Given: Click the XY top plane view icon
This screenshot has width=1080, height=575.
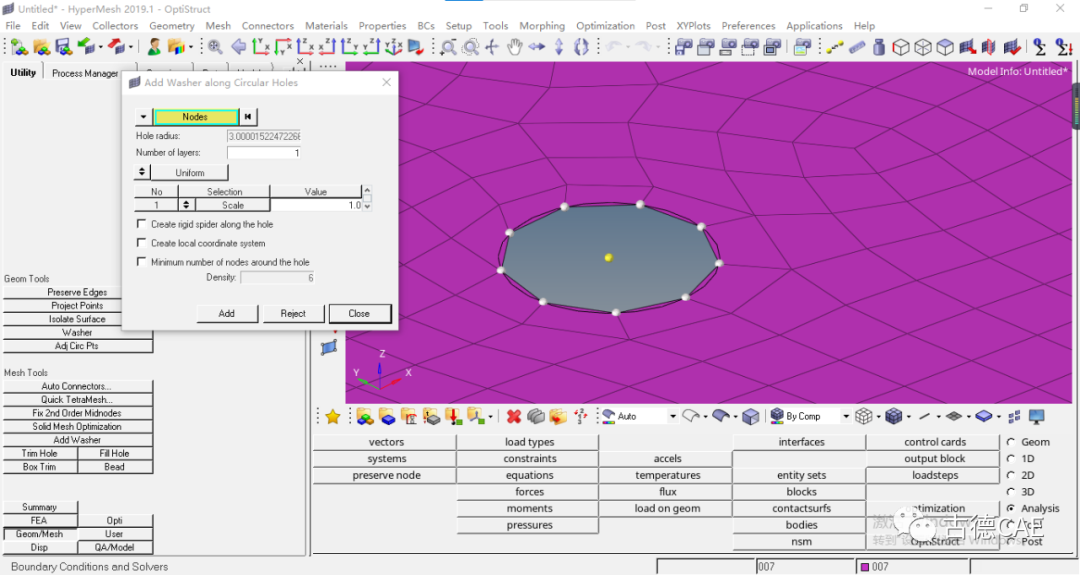Looking at the screenshot, I should (261, 47).
